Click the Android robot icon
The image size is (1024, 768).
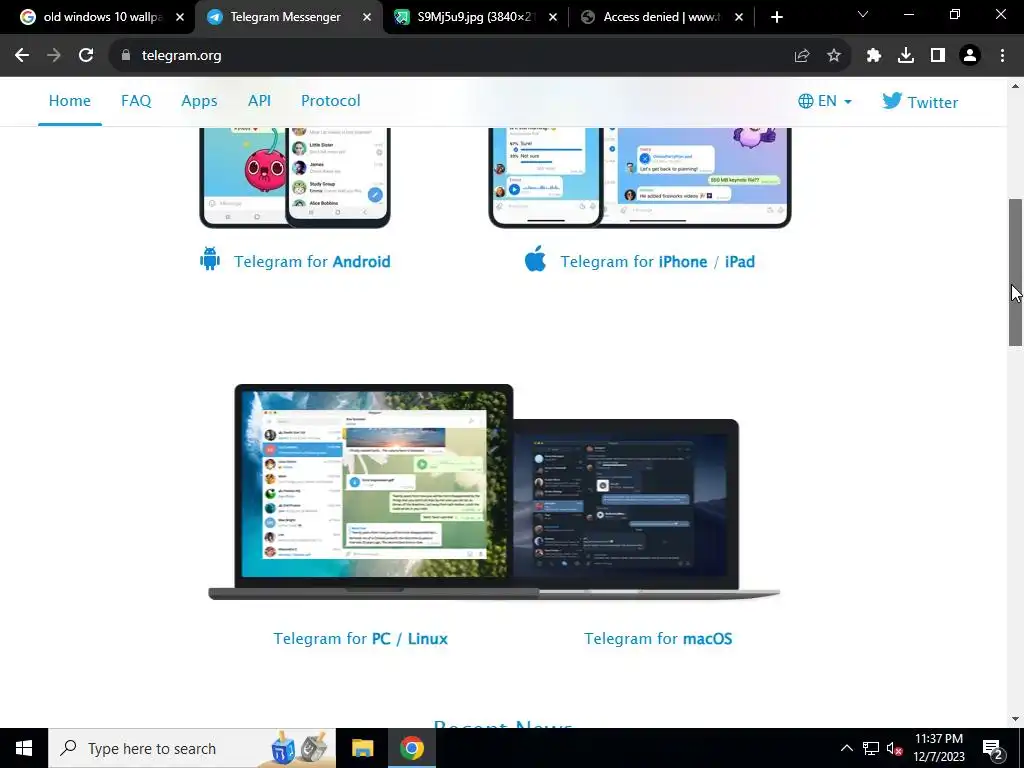(x=210, y=259)
